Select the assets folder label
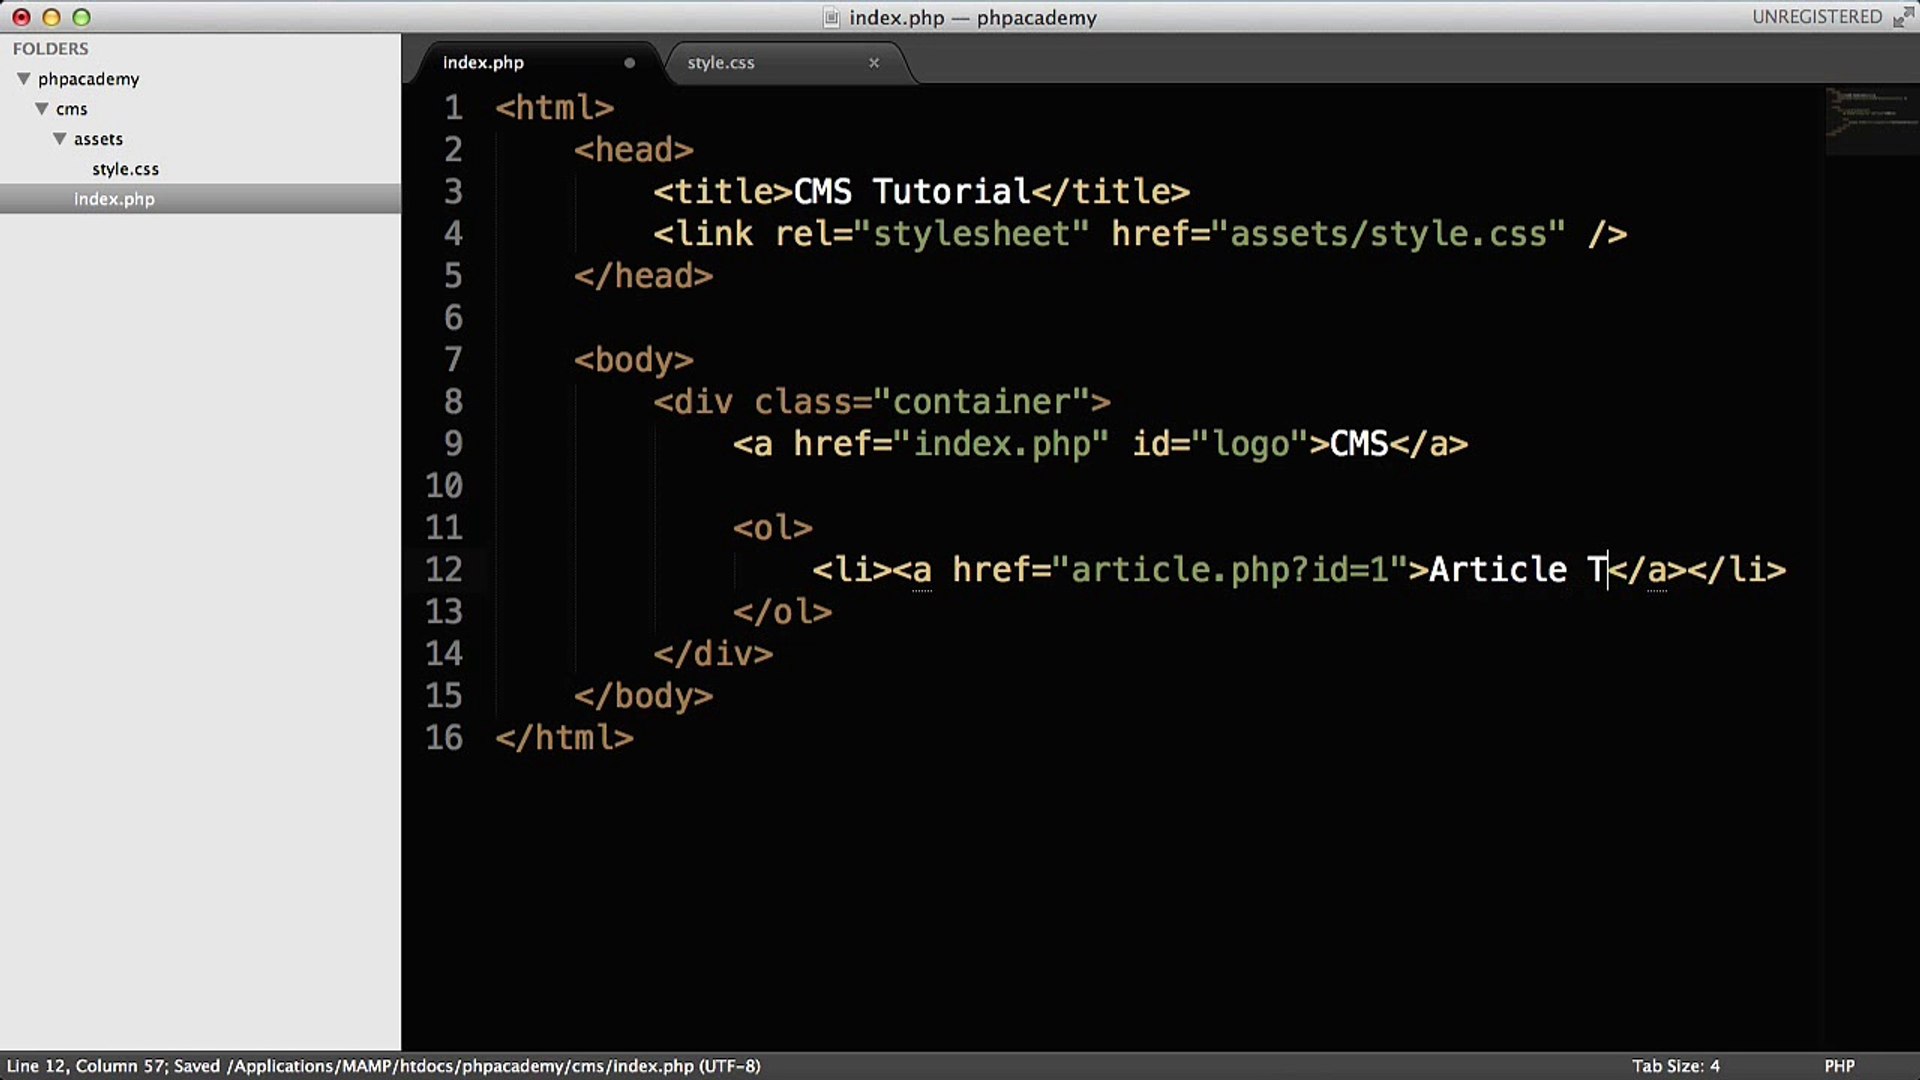1920x1080 pixels. [98, 139]
